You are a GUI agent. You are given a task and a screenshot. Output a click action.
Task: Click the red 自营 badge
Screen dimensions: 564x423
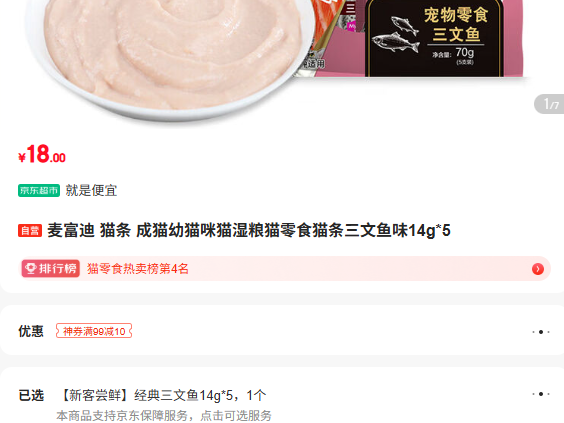[30, 231]
